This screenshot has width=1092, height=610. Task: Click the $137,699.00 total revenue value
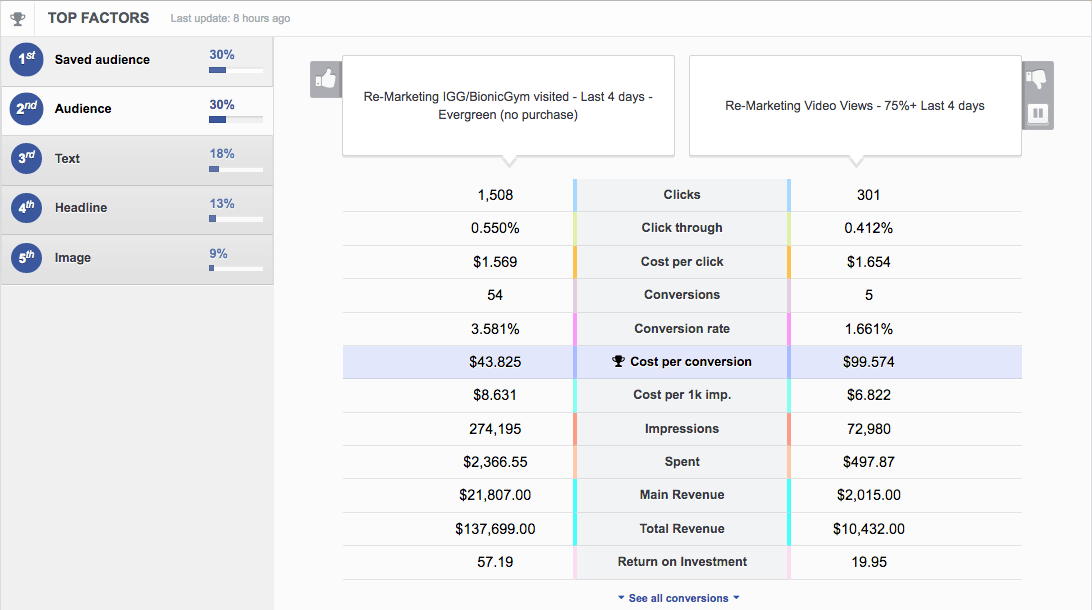(495, 529)
